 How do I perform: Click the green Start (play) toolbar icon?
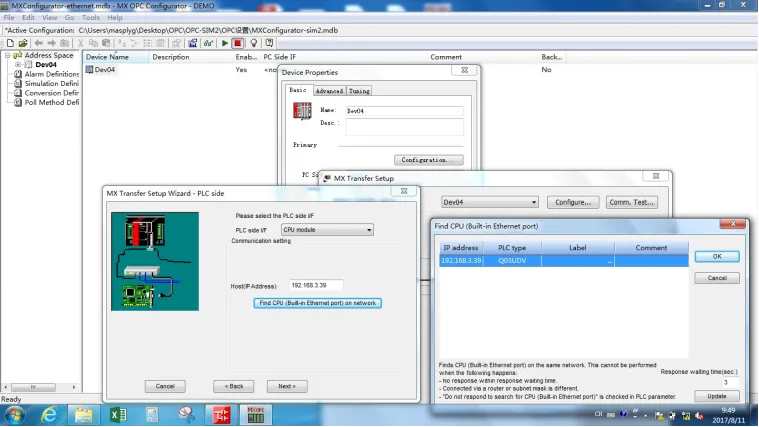coord(225,43)
